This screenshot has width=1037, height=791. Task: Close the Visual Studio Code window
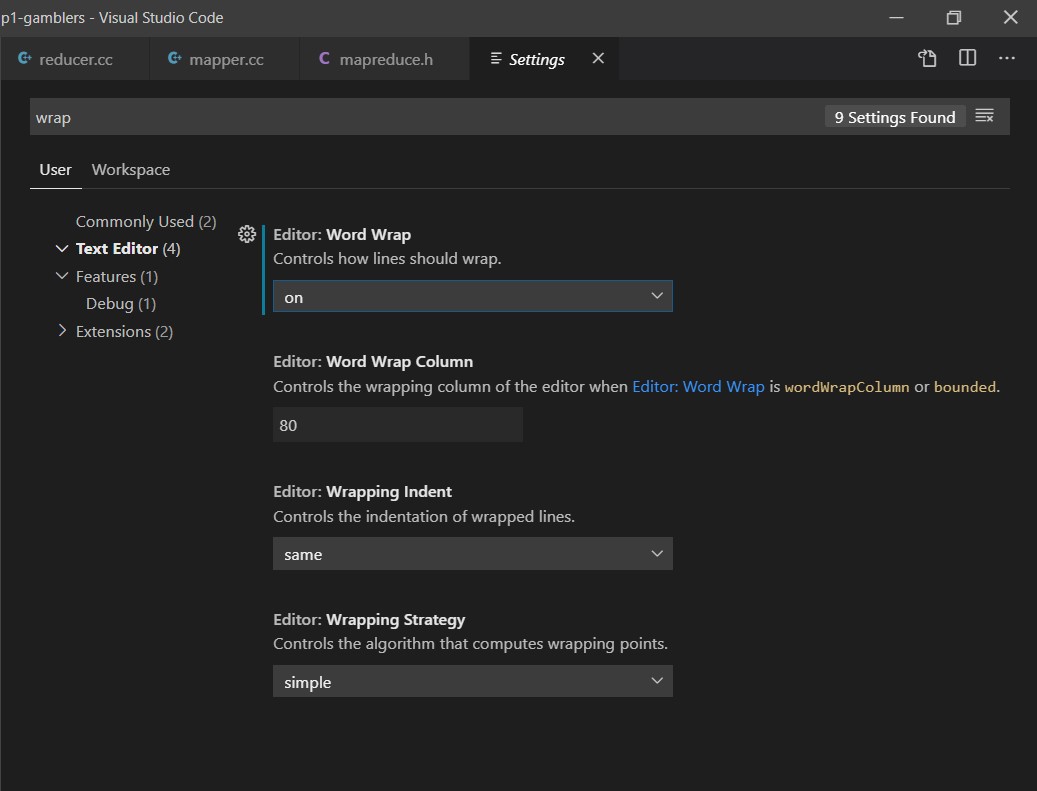coord(1010,17)
